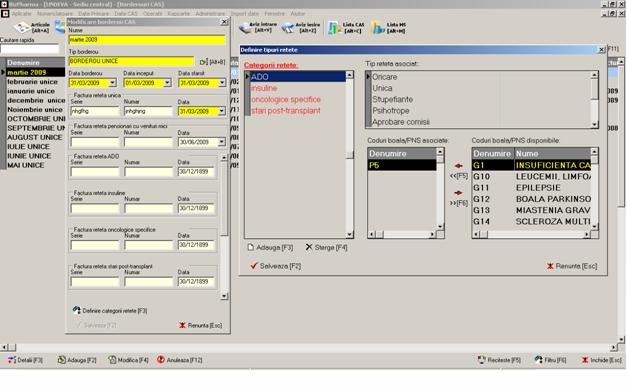627x391 pixels.
Task: Click the red X icon of Renunta in Modificare borderou
Action: [x=182, y=325]
